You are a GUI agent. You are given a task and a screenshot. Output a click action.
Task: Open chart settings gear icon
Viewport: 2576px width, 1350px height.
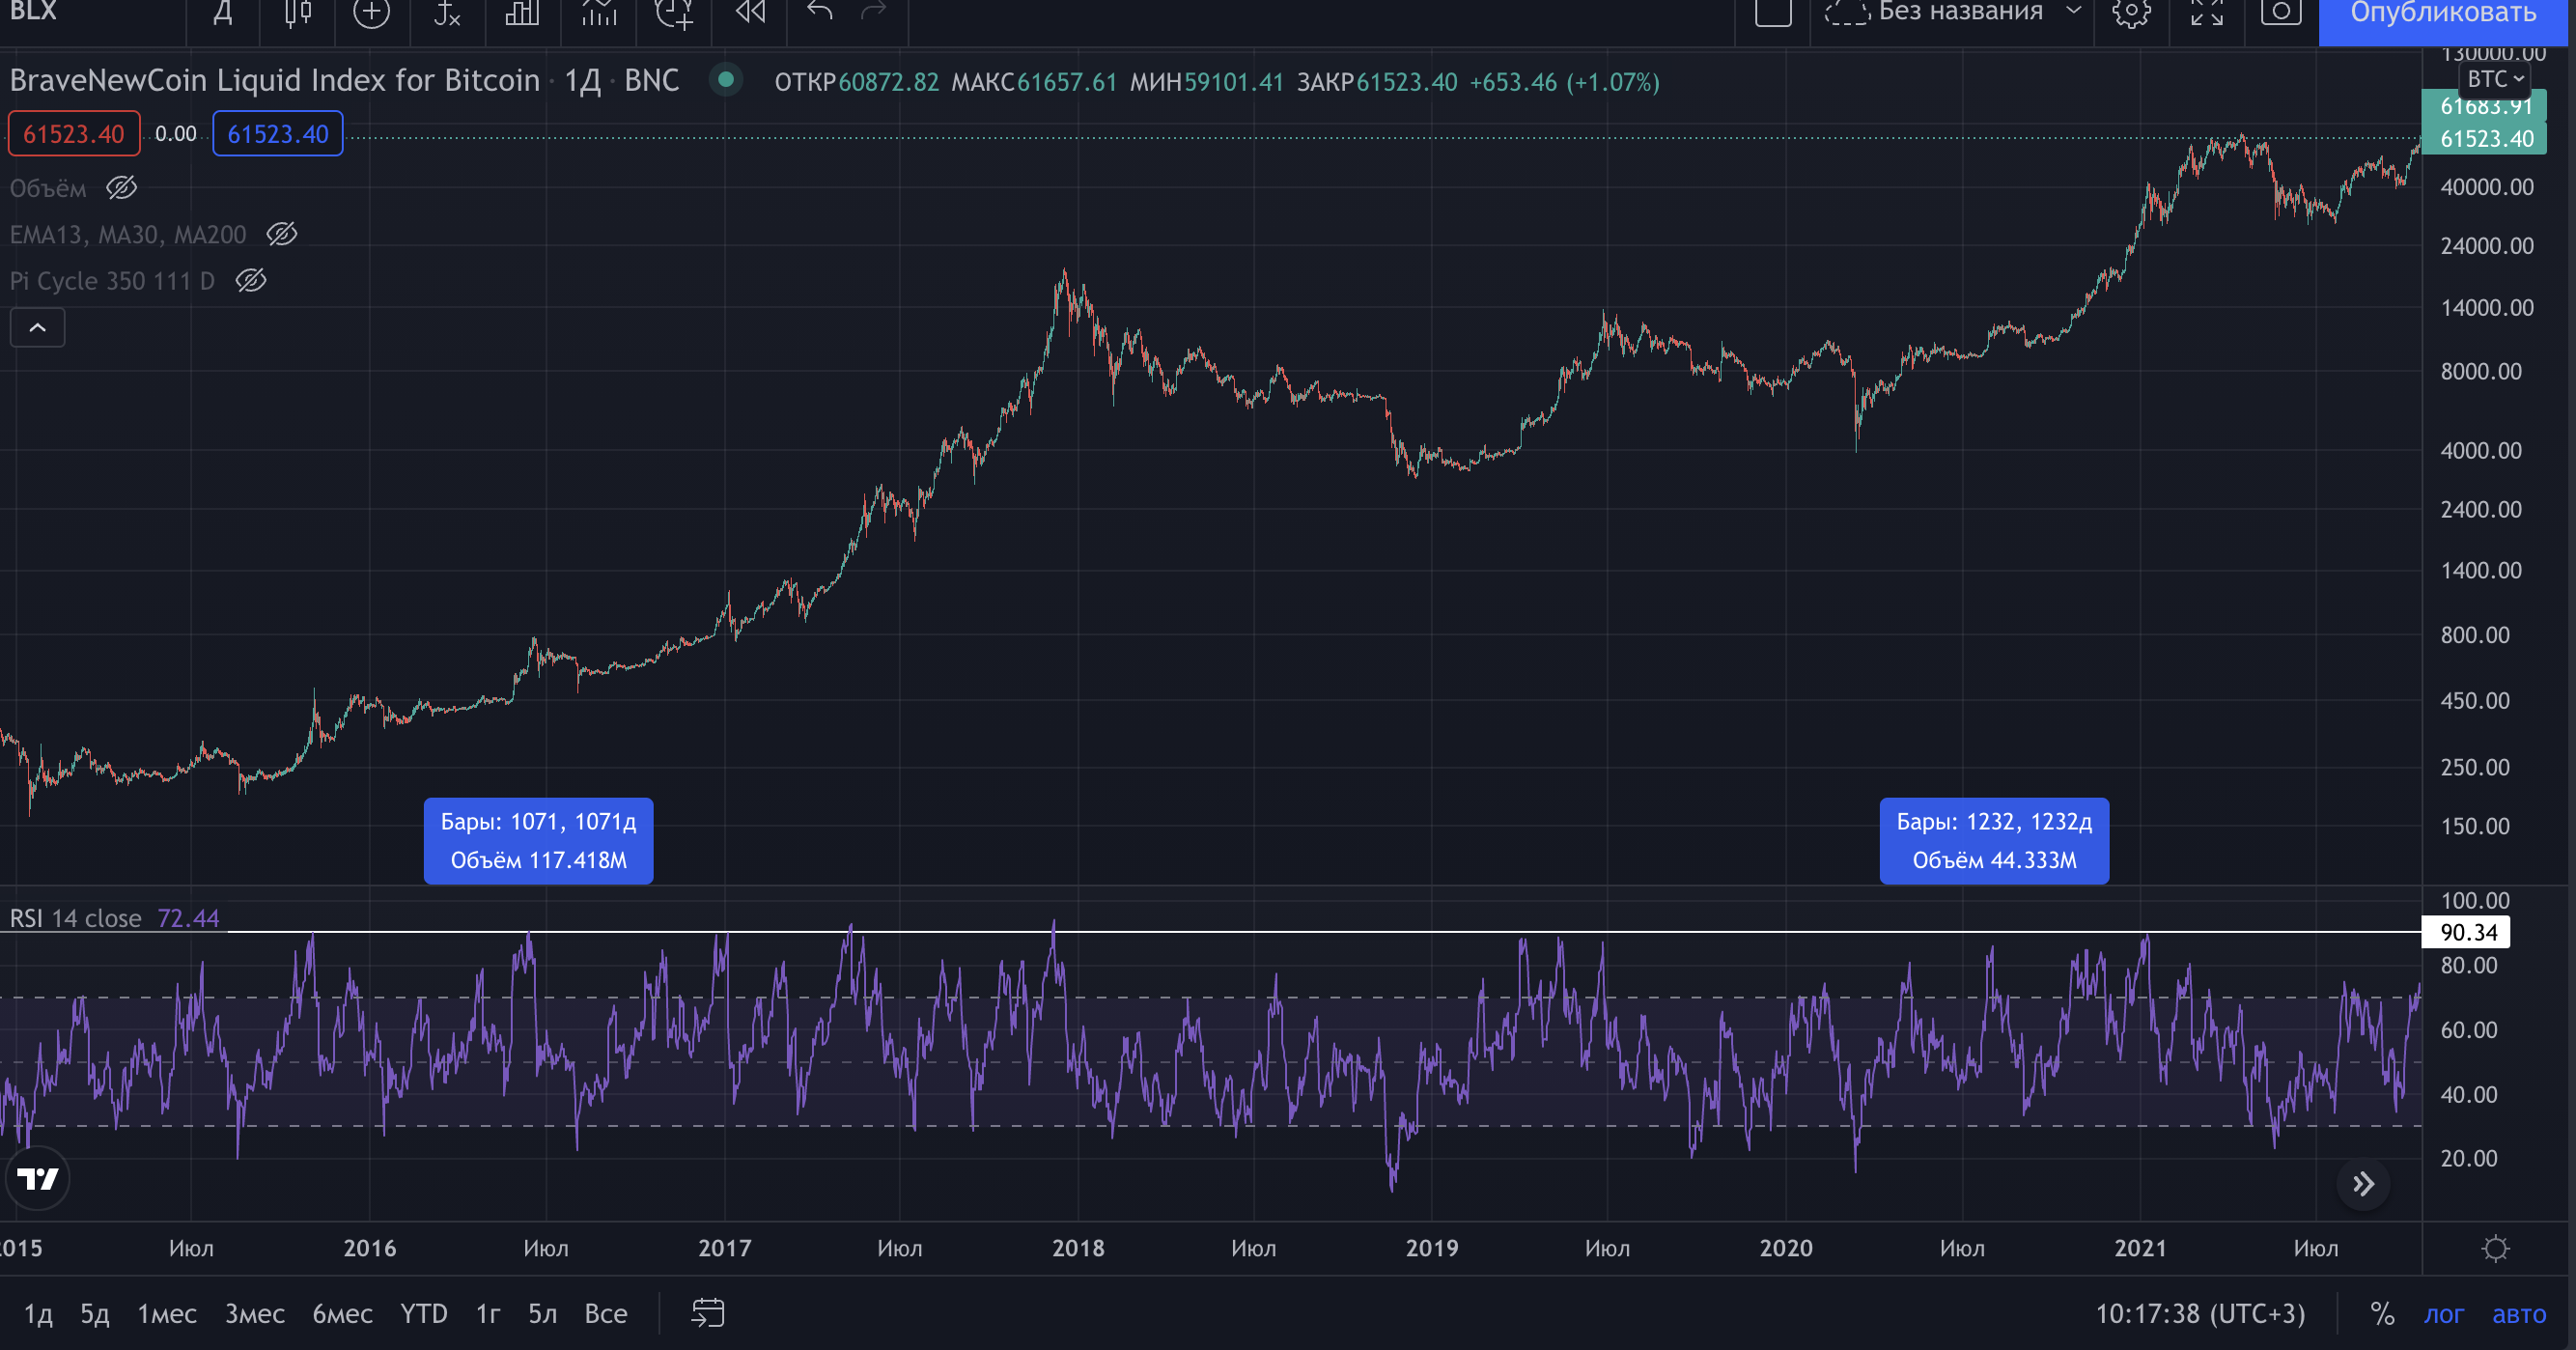(2131, 12)
